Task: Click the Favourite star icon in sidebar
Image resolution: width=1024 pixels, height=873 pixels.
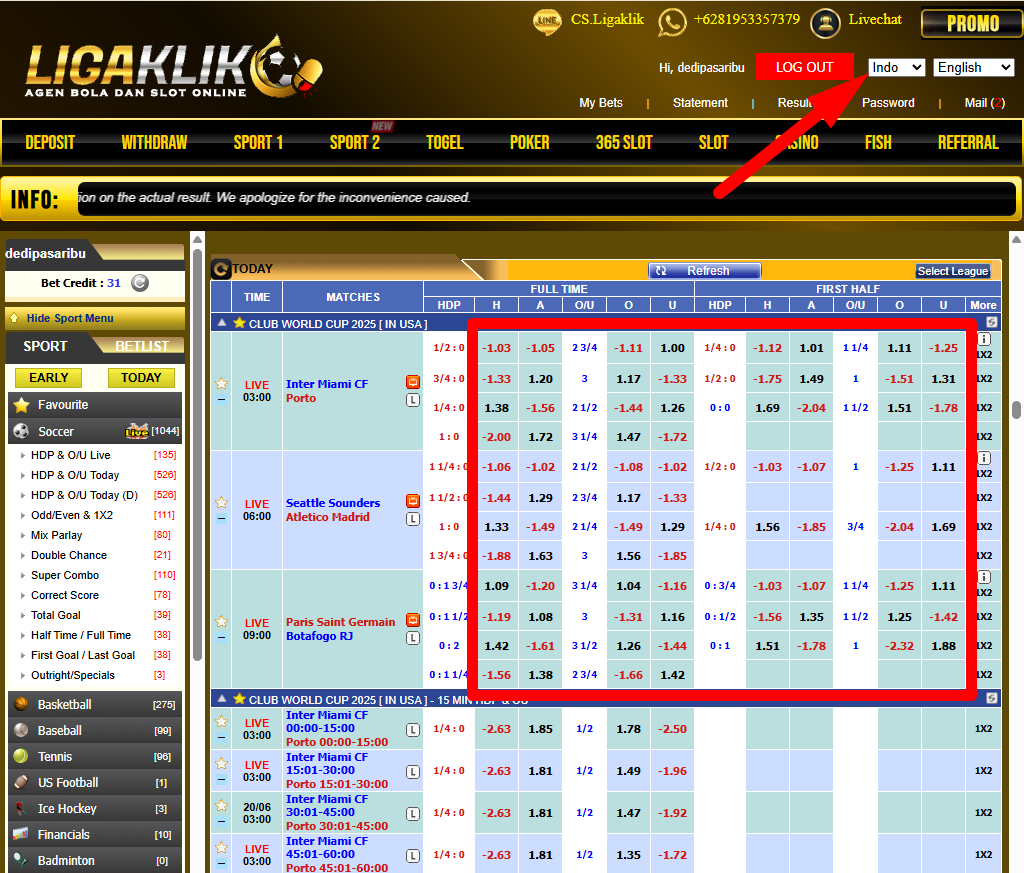Action: click(22, 405)
